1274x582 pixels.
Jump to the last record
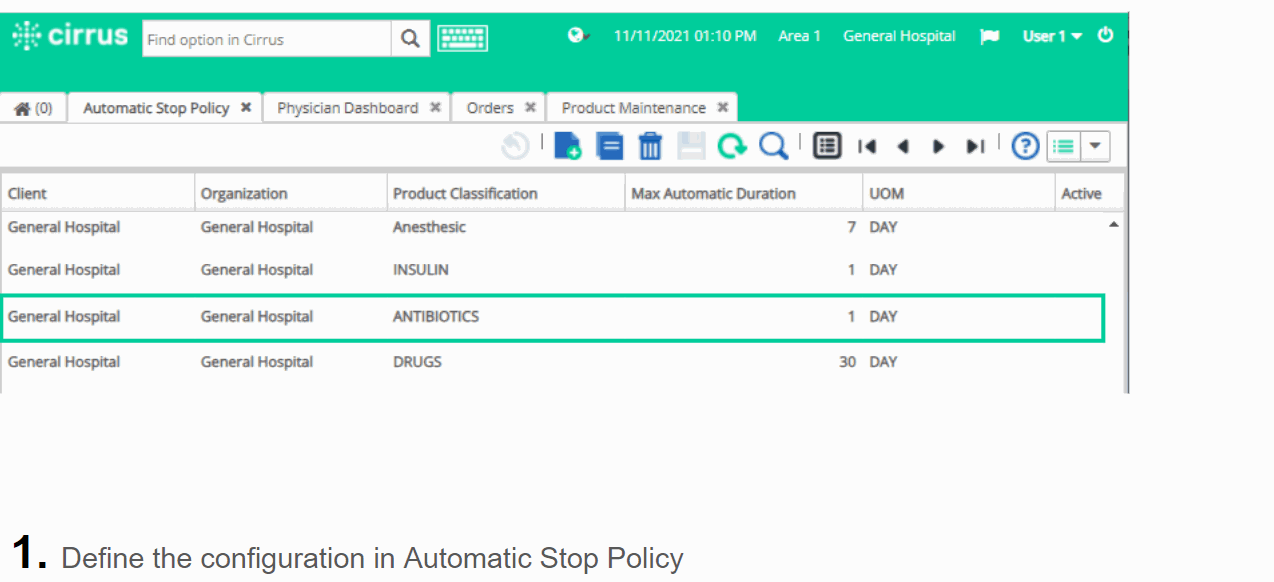tap(975, 146)
